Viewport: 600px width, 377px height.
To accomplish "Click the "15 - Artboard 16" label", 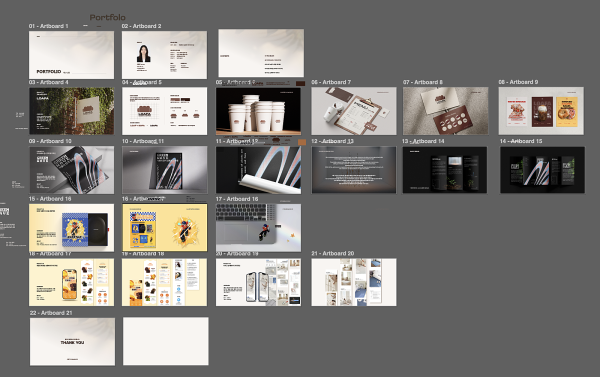I will 50,199.
